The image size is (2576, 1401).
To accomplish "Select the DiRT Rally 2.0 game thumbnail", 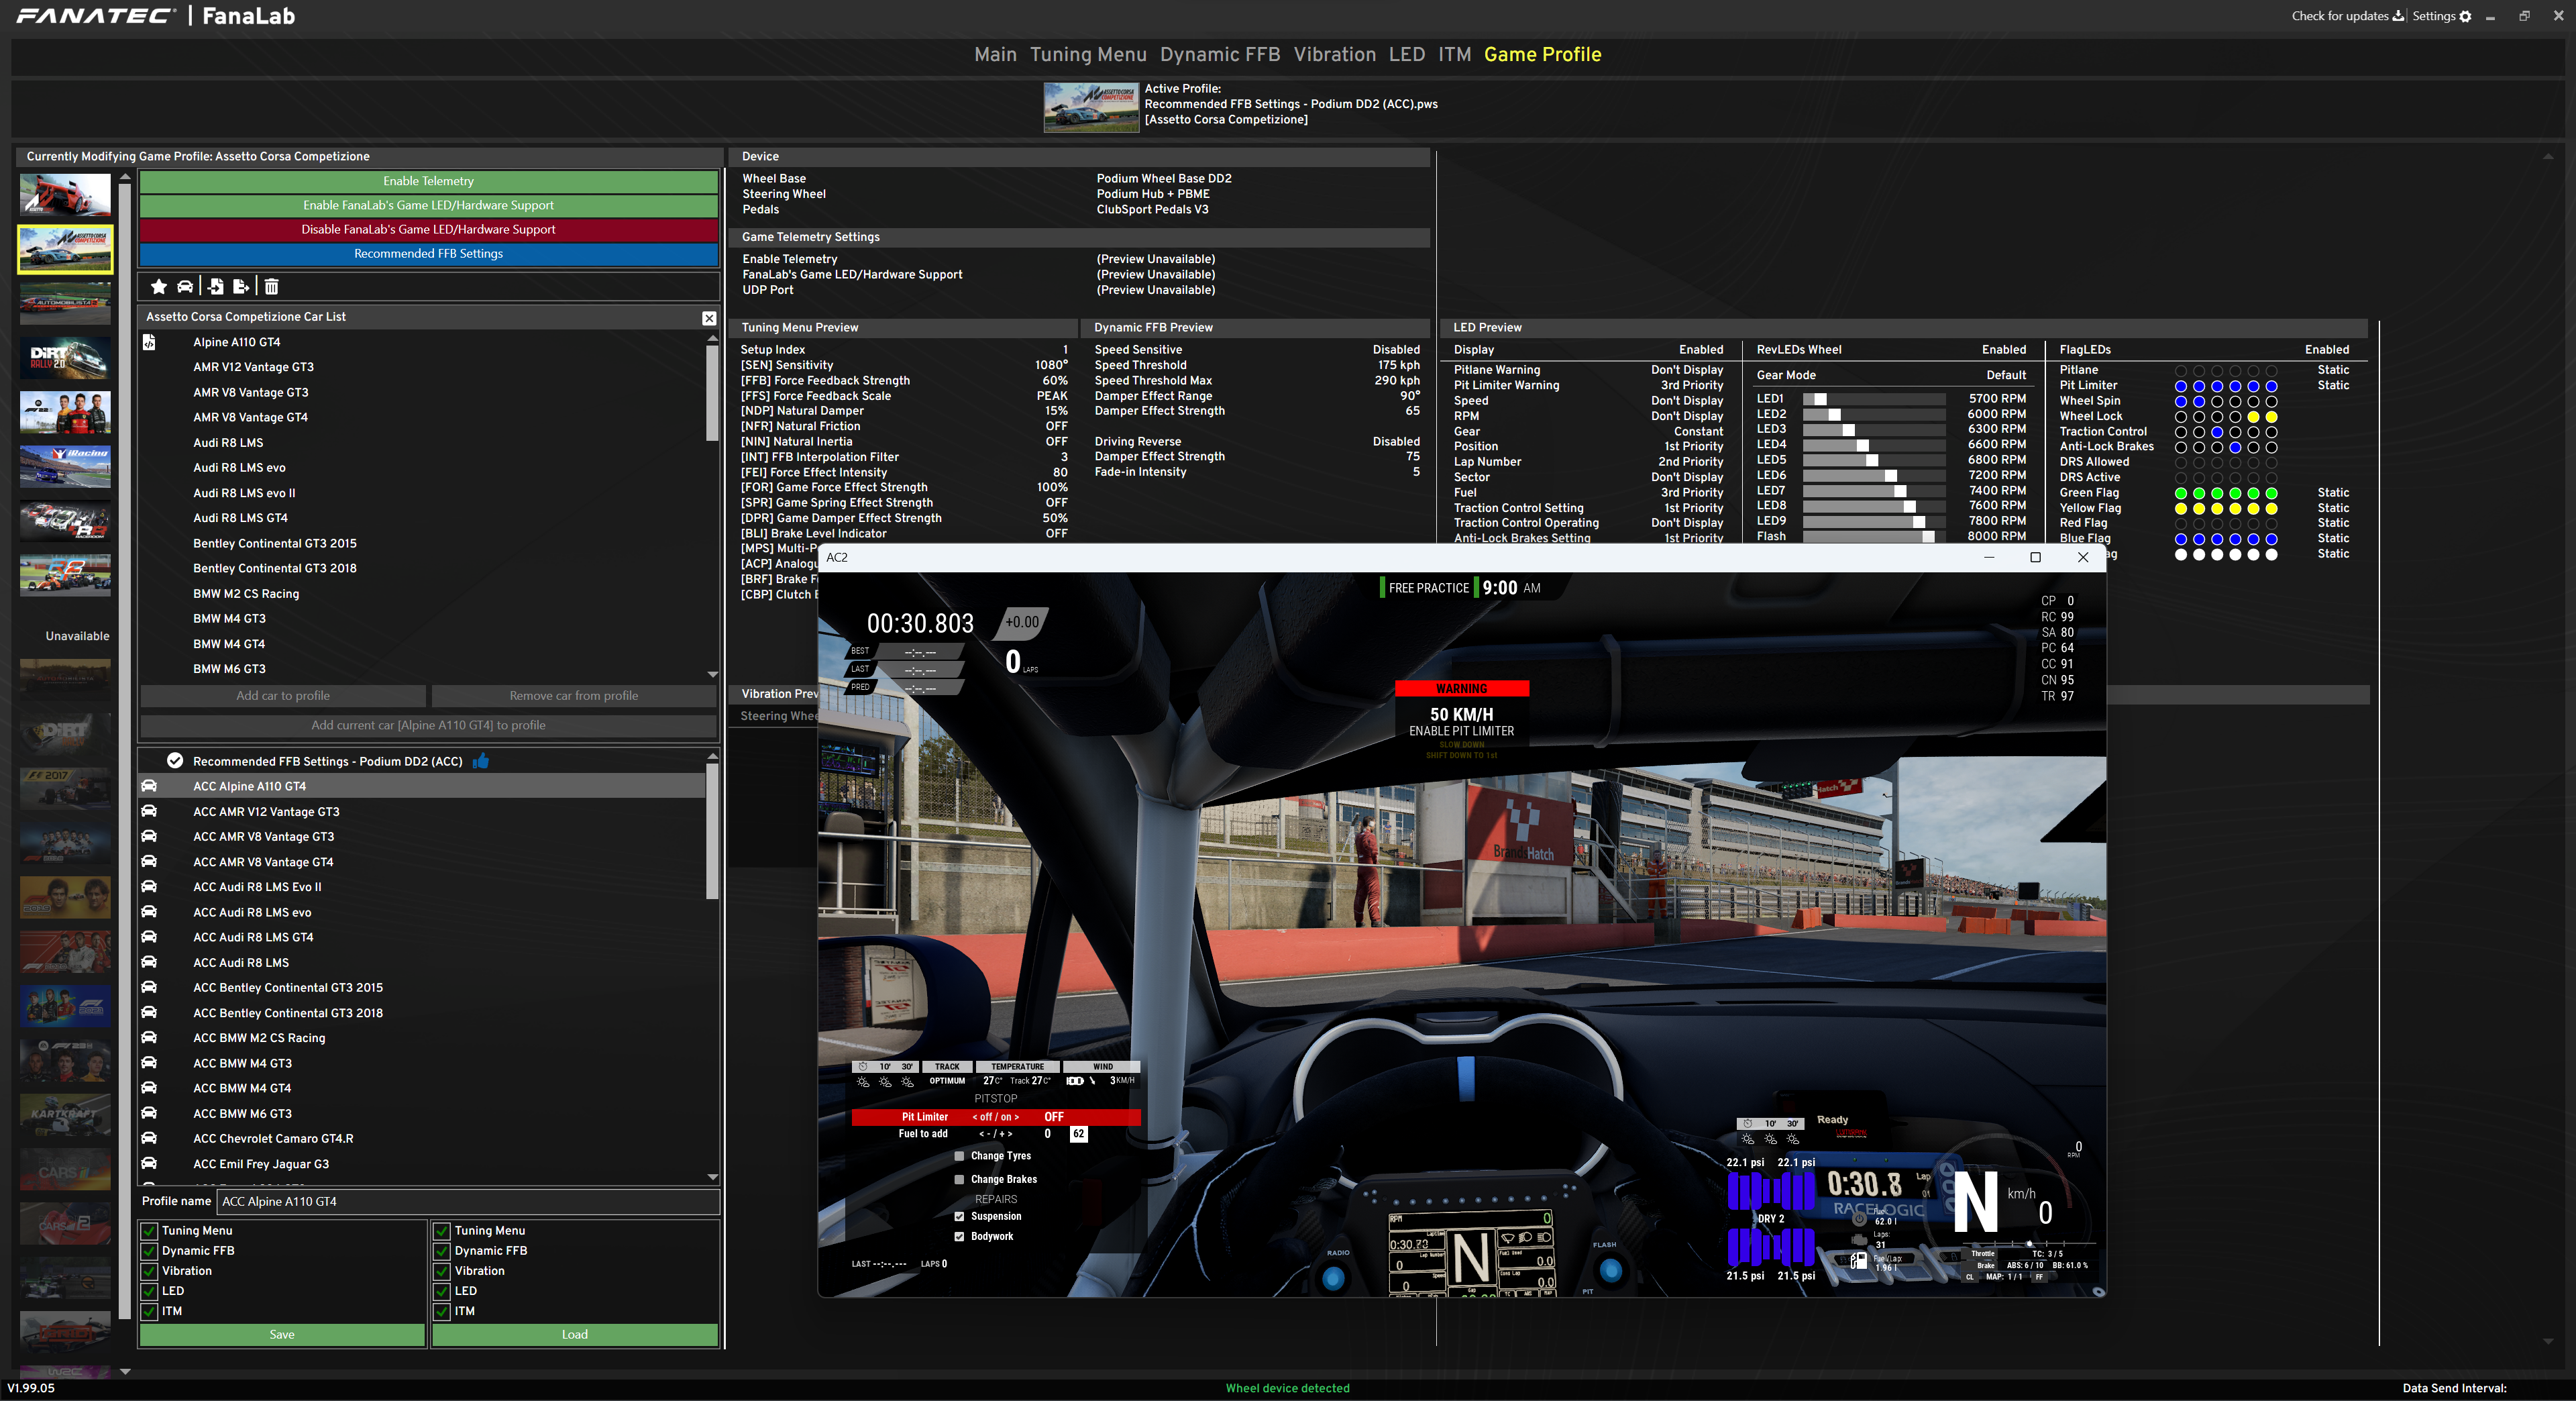I will tap(65, 358).
